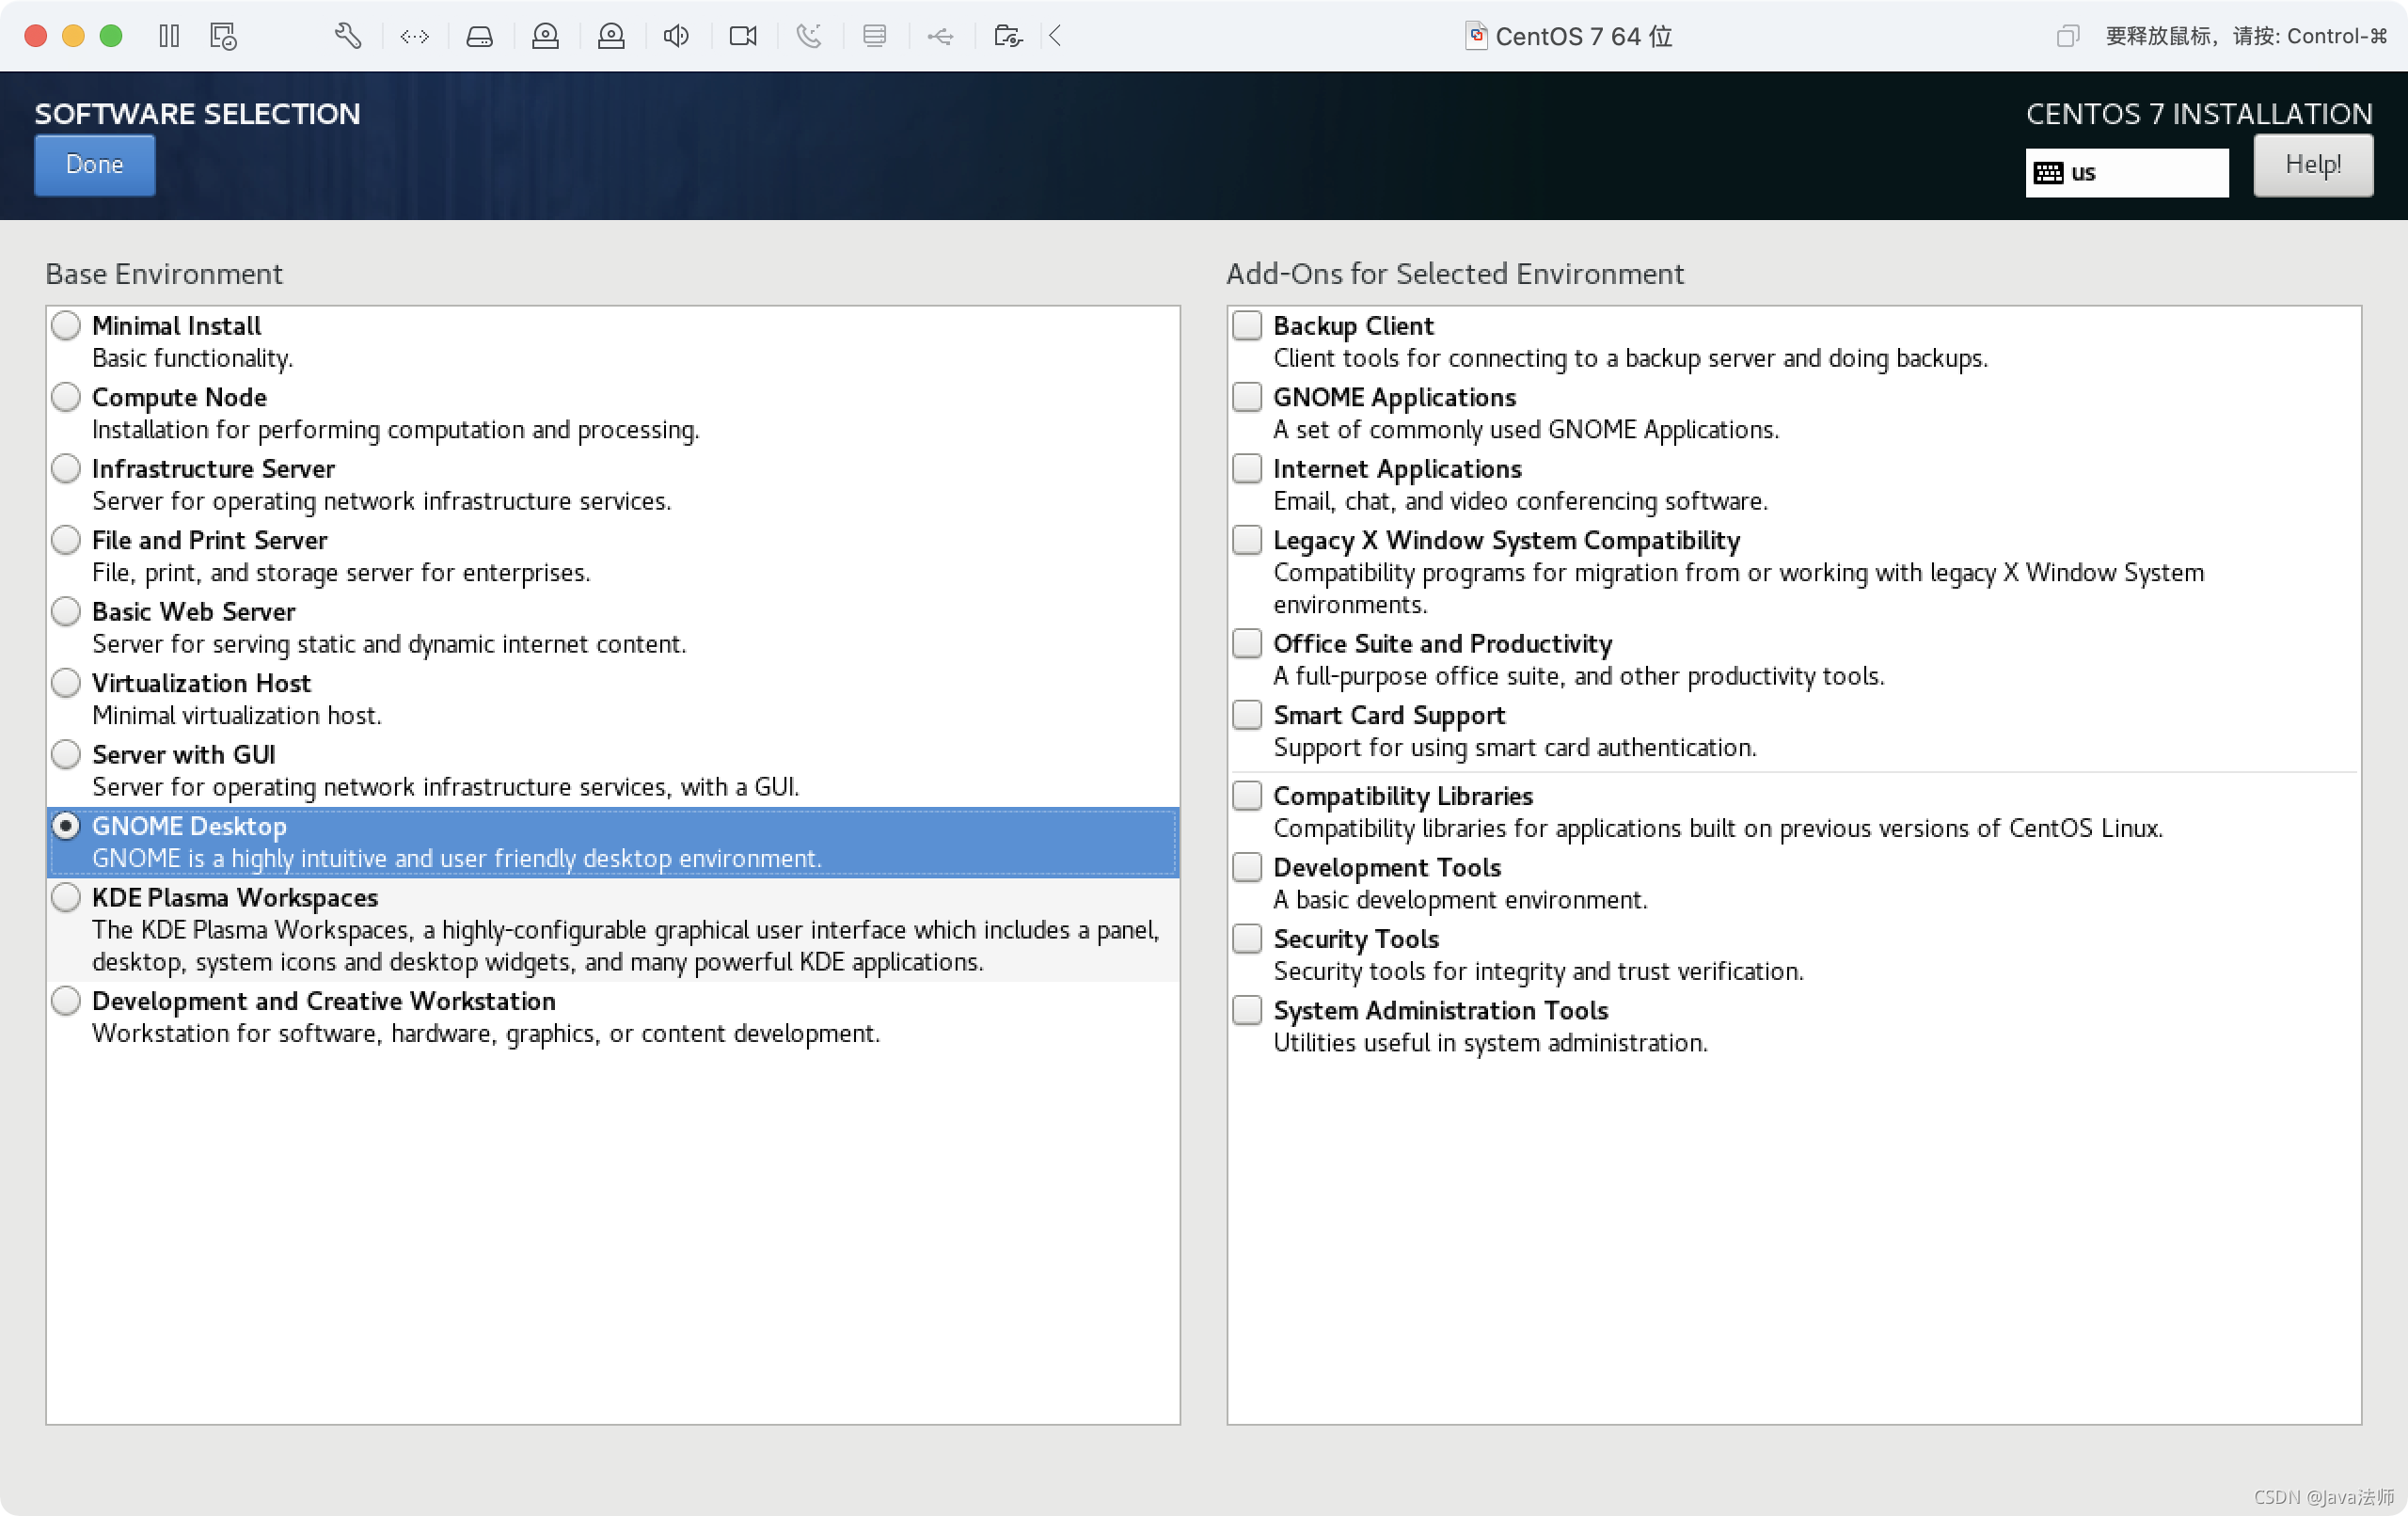The height and width of the screenshot is (1516, 2408).
Task: Check Office Suite and Productivity
Action: tap(1247, 643)
